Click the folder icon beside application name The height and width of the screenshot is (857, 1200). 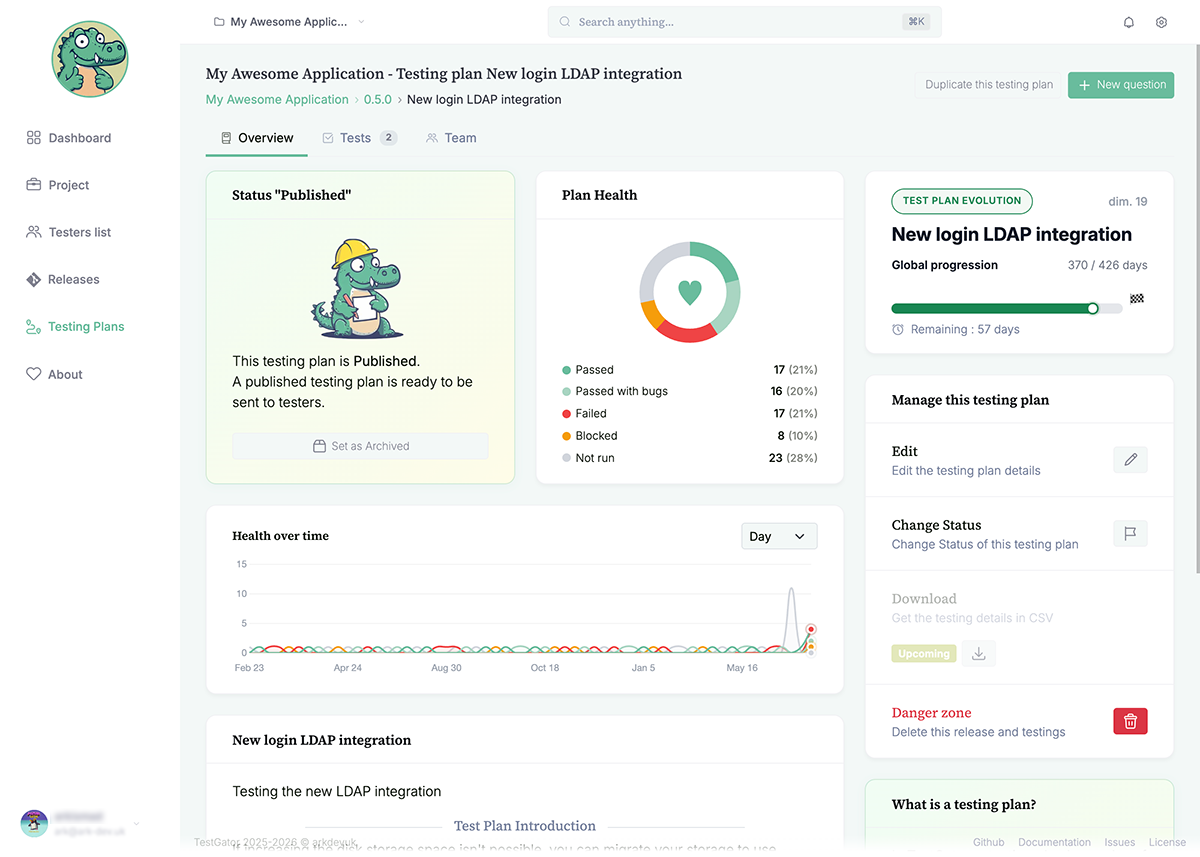pyautogui.click(x=219, y=22)
